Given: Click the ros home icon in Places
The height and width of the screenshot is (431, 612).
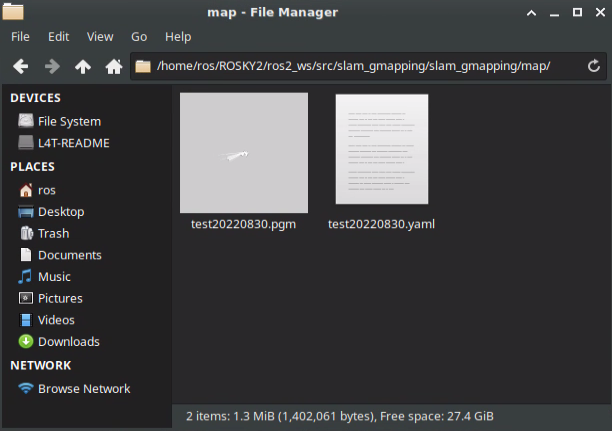Looking at the screenshot, I should 26,190.
